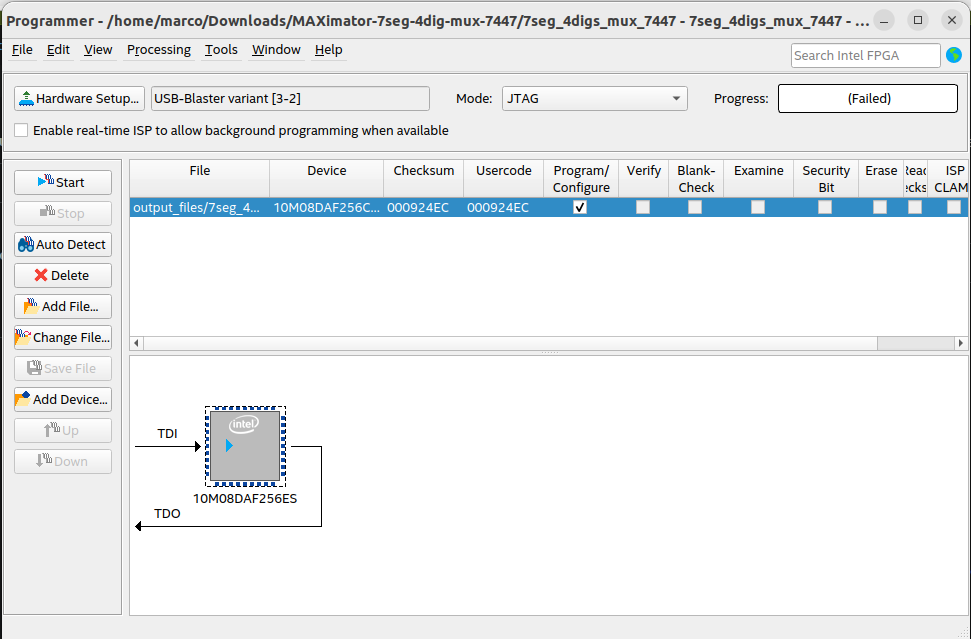Open the Add File dialog
971x639 pixels.
pyautogui.click(x=63, y=306)
